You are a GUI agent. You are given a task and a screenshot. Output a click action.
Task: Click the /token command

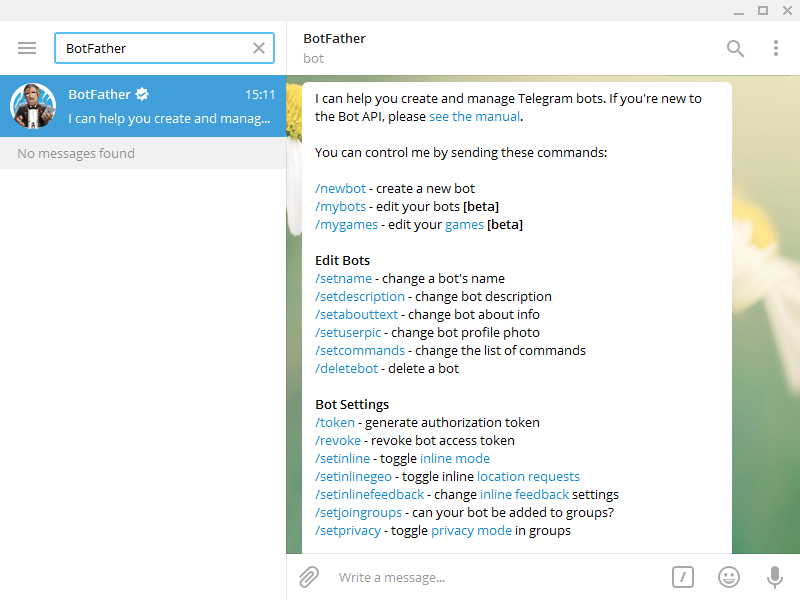click(335, 422)
